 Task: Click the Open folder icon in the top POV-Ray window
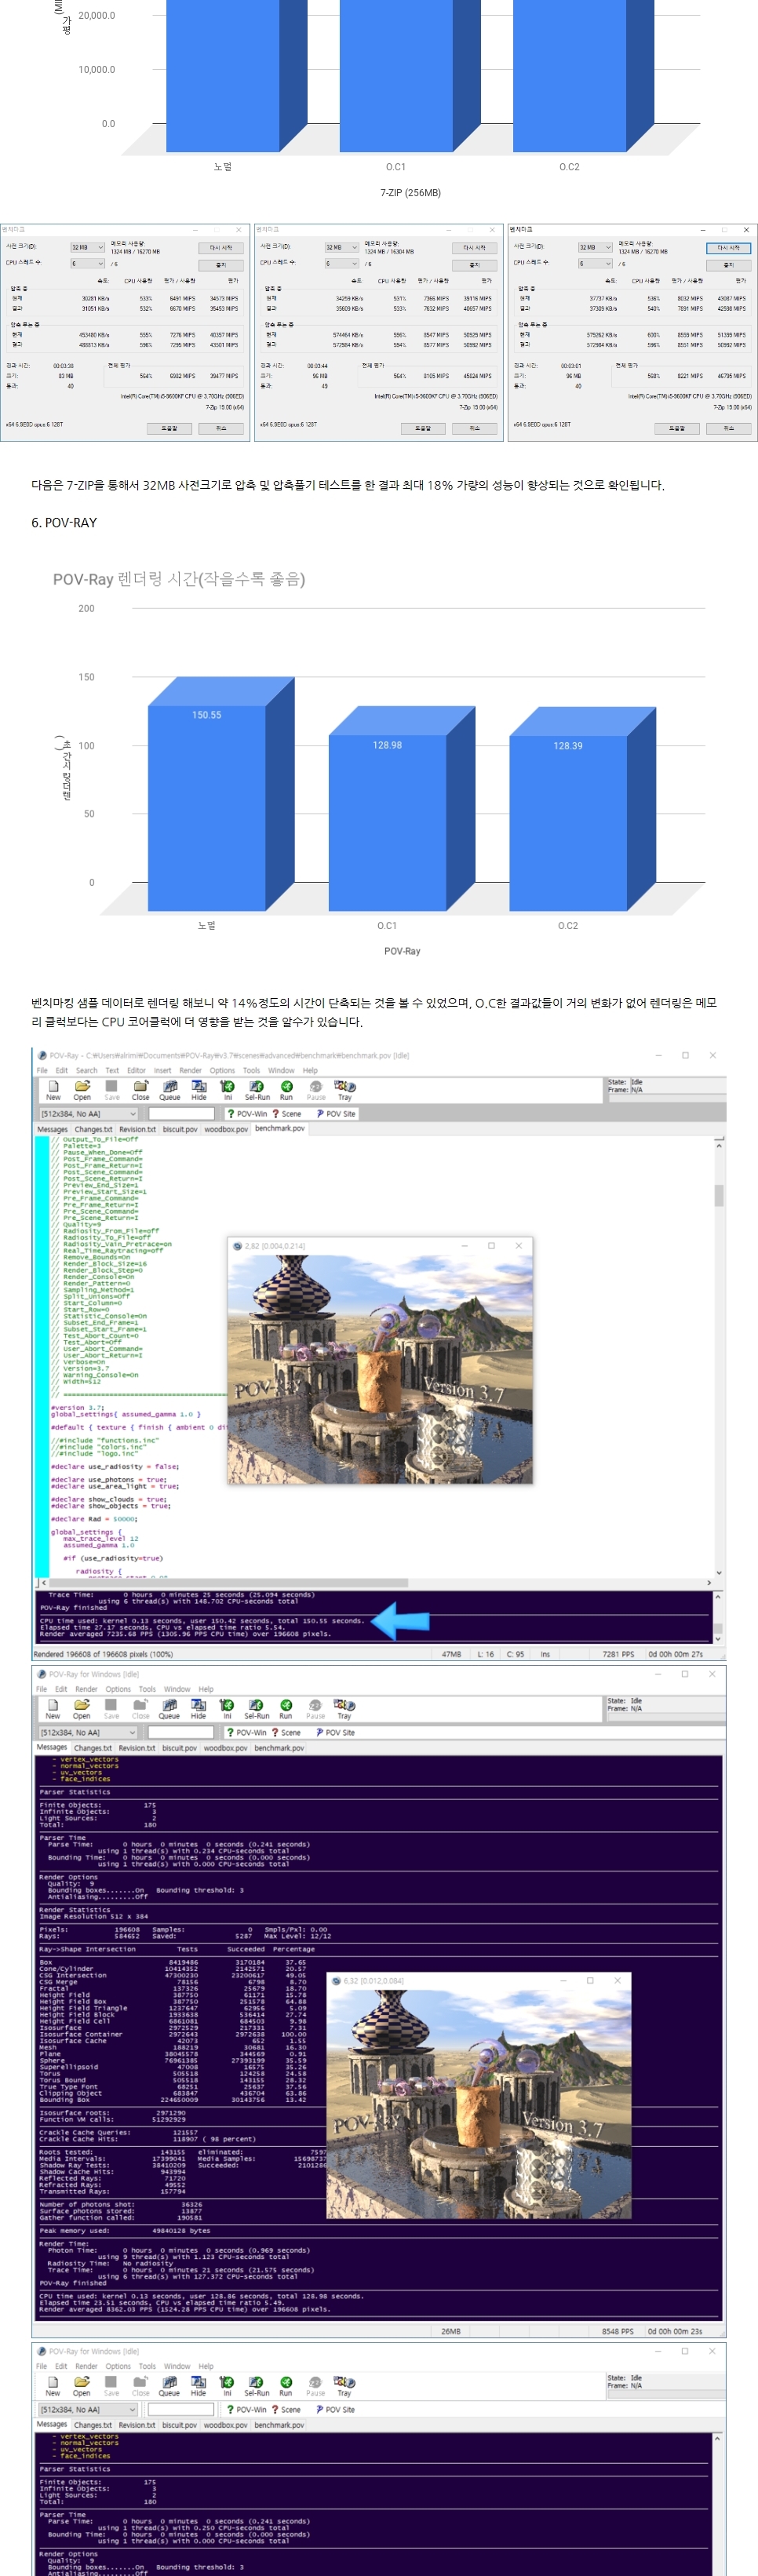[x=82, y=1089]
